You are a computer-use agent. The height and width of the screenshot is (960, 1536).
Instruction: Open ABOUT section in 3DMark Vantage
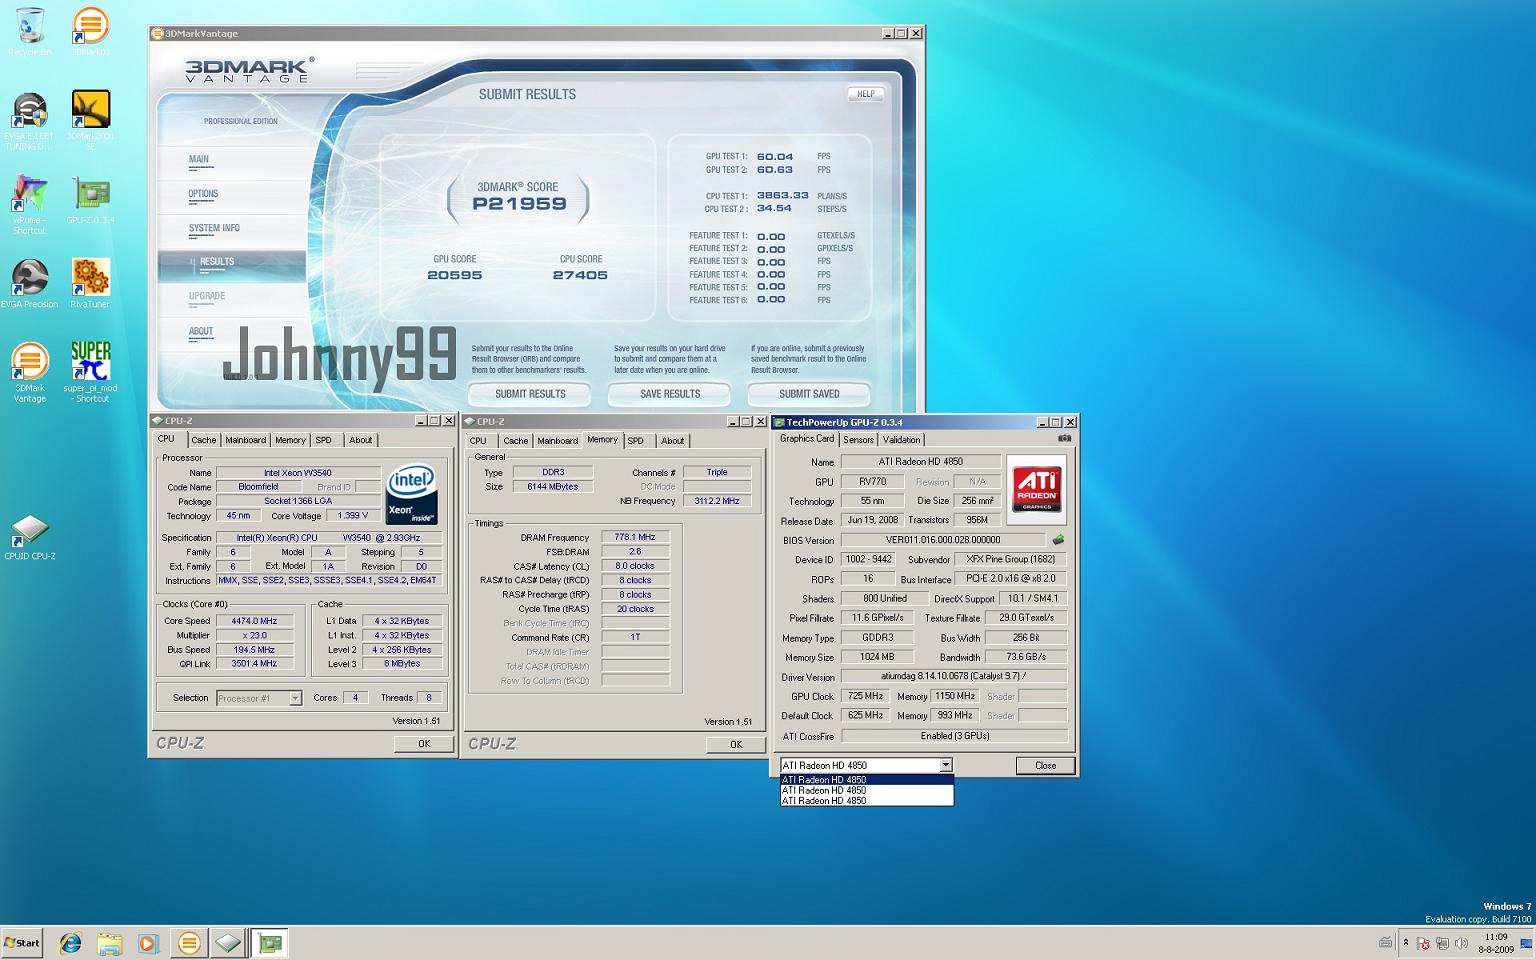pos(201,331)
